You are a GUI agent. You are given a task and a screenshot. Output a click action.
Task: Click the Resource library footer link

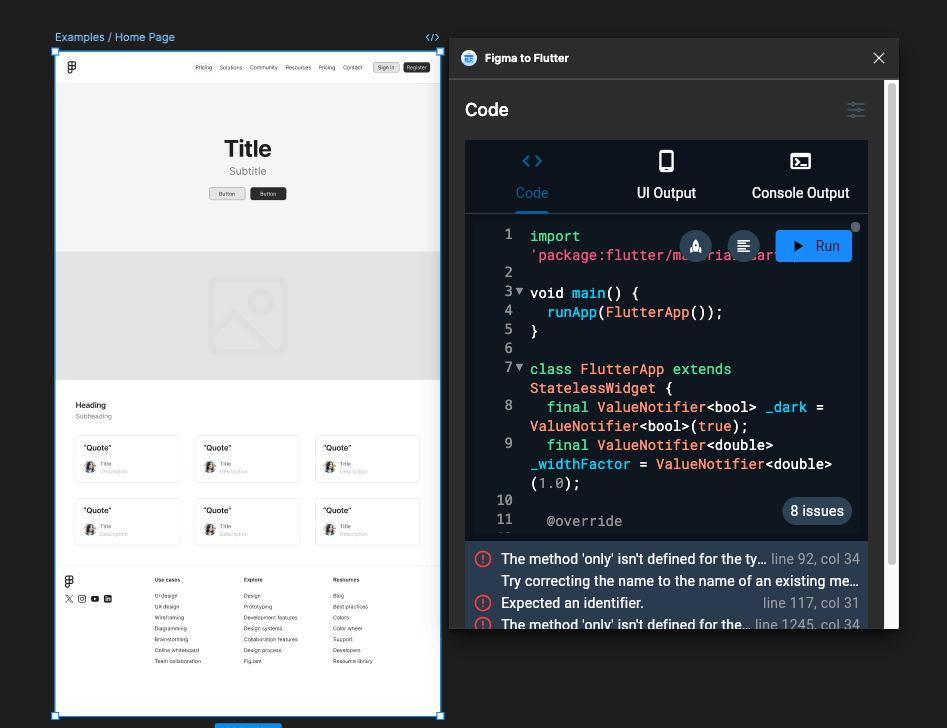pyautogui.click(x=353, y=661)
